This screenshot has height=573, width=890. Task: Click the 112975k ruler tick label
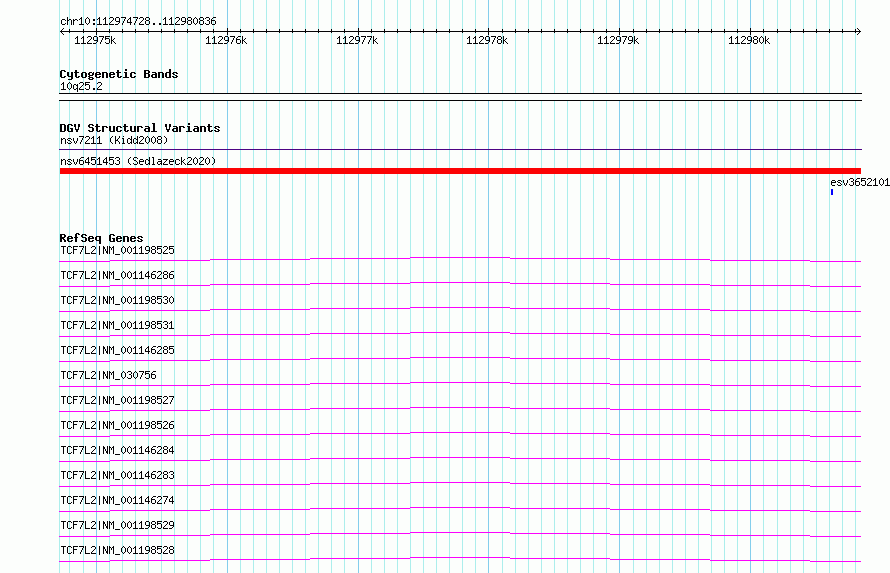coord(95,40)
